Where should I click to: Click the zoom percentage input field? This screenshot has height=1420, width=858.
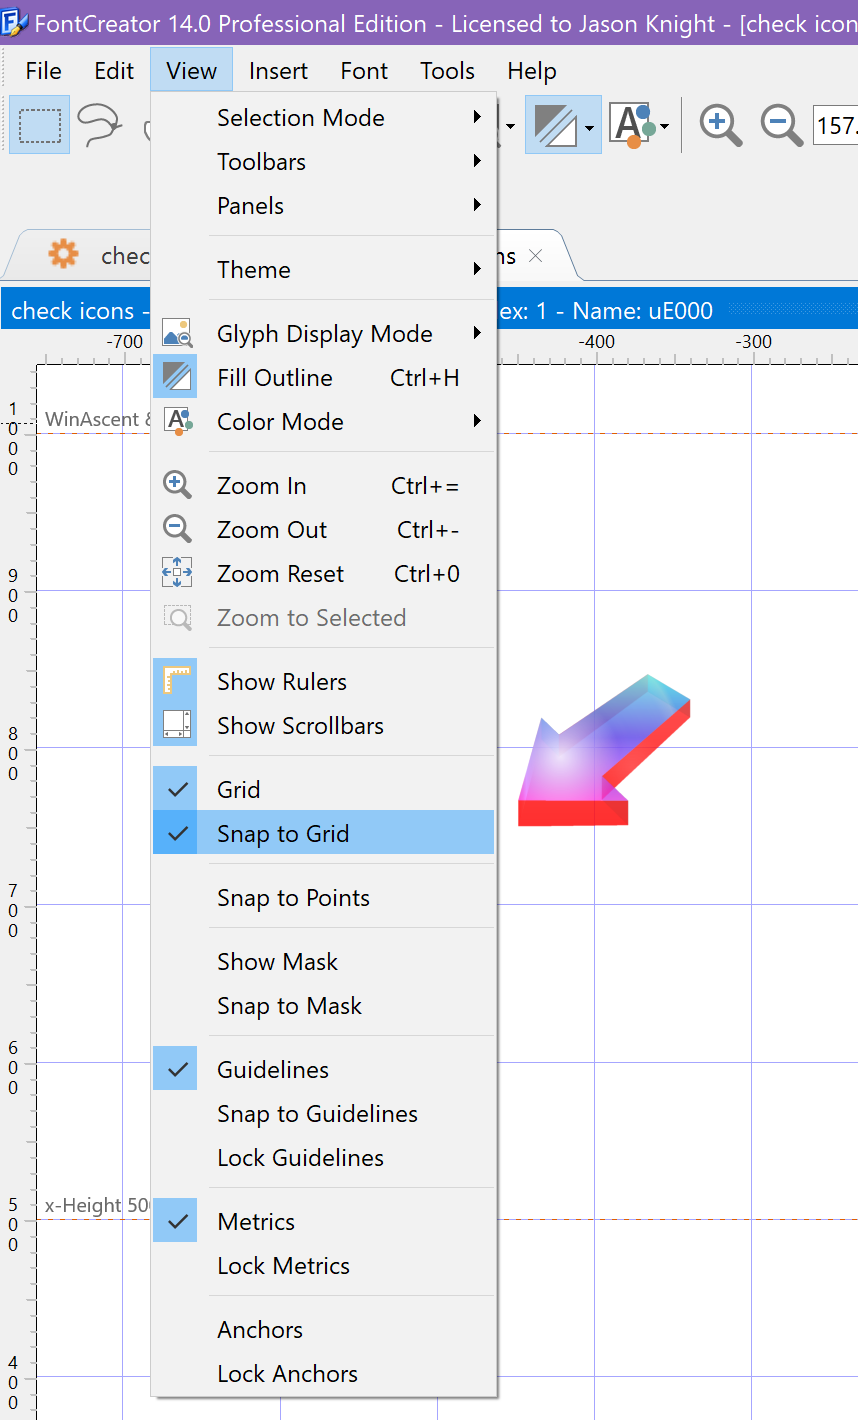(x=835, y=126)
